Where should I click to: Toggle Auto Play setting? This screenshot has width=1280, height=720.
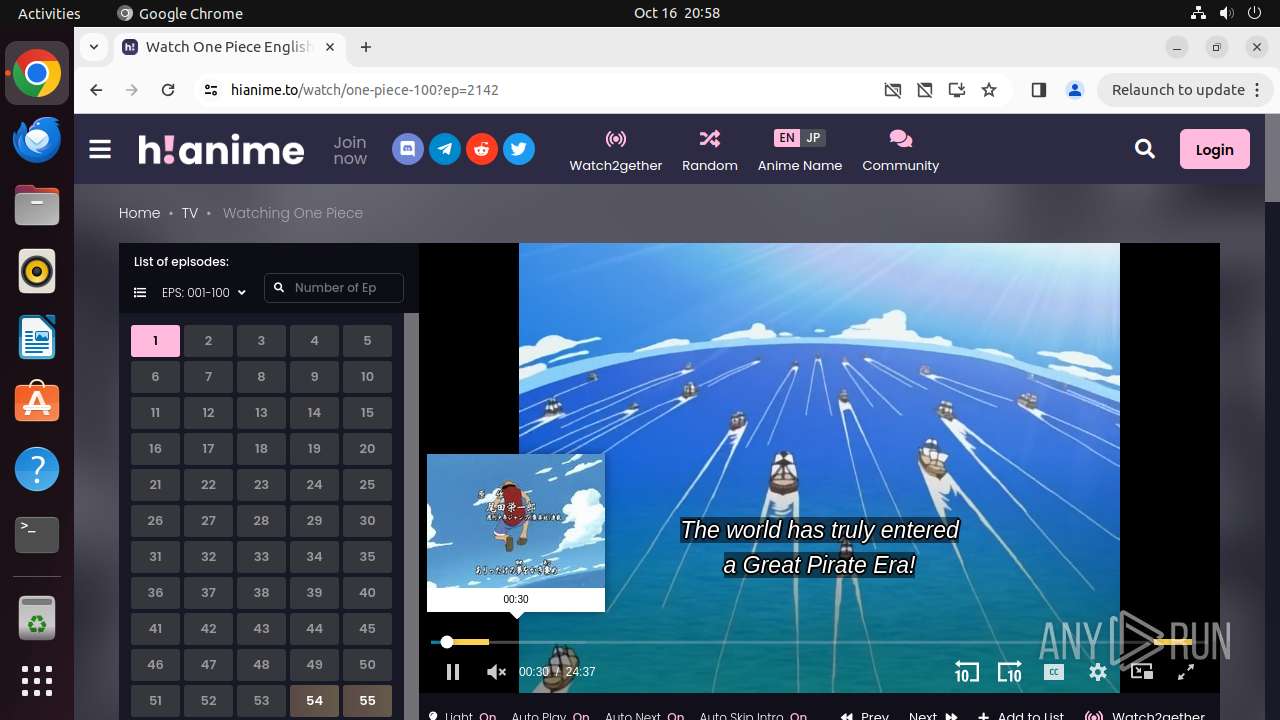click(550, 715)
